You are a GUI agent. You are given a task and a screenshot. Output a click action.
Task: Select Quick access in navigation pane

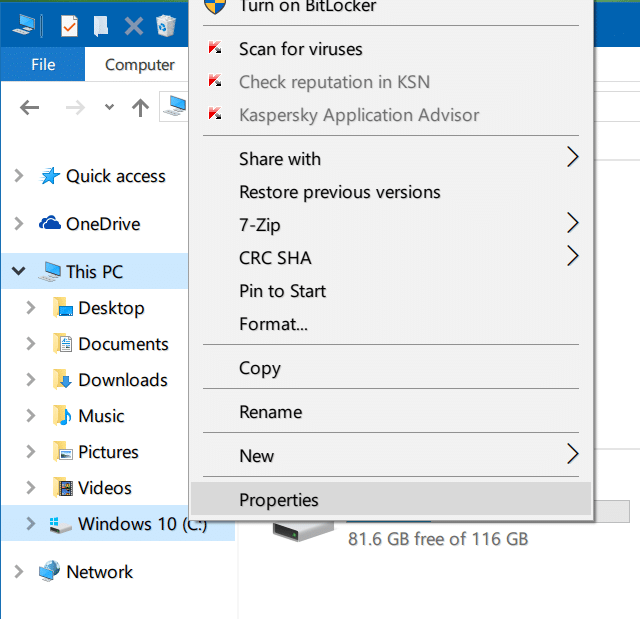pyautogui.click(x=116, y=176)
